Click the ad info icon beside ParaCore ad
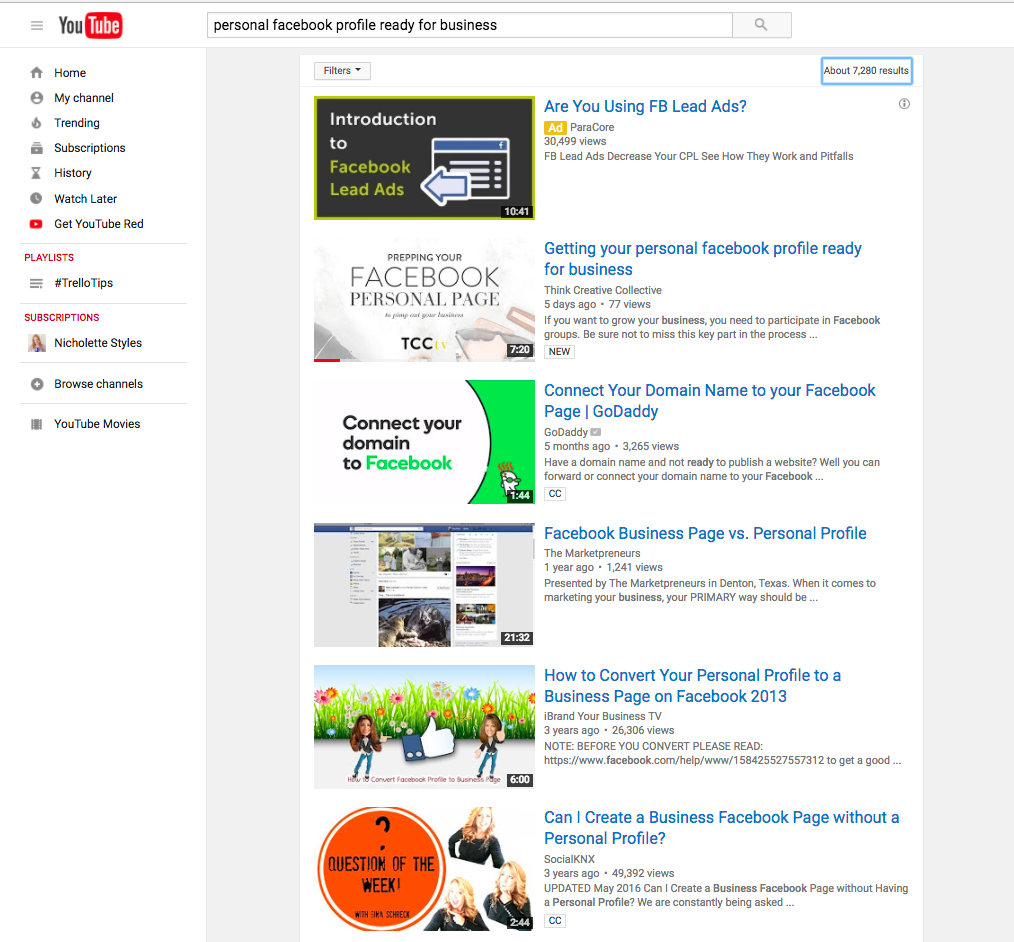1014x942 pixels. [x=904, y=104]
